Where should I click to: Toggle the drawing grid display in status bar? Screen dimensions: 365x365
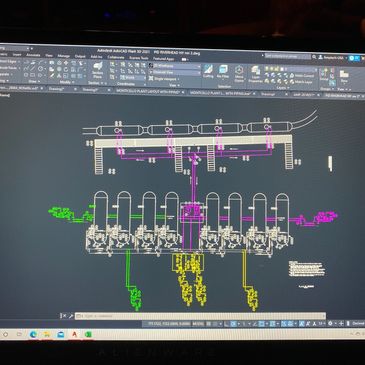tap(209, 324)
